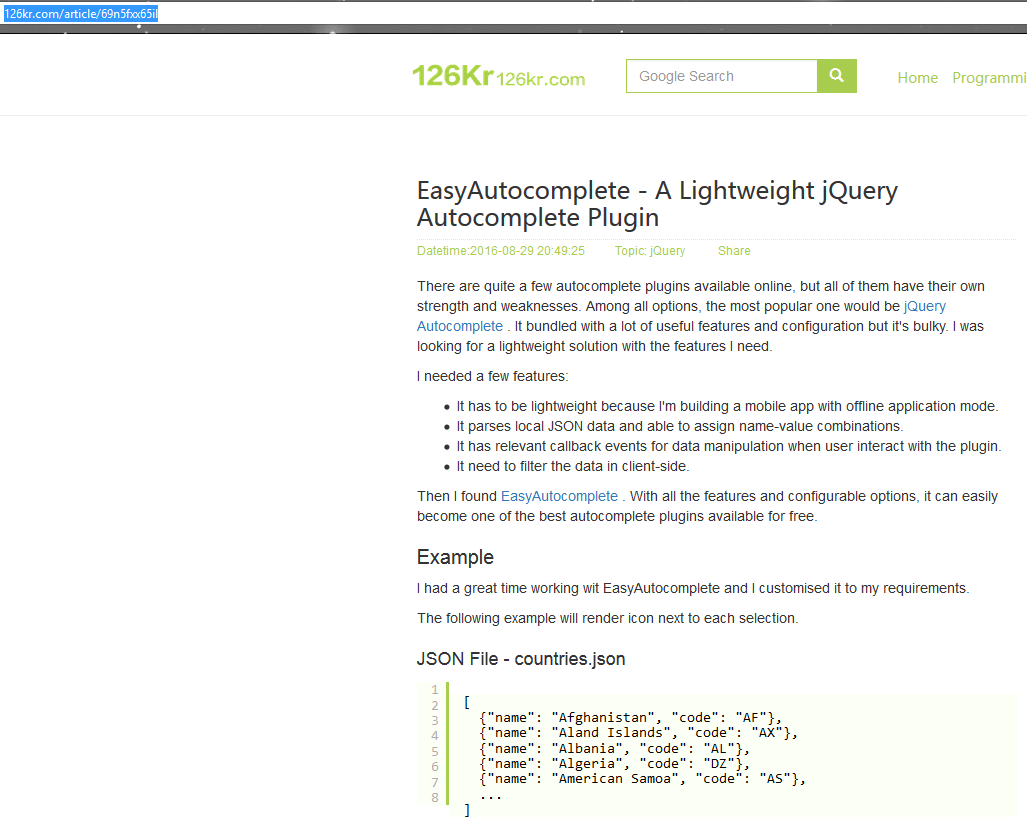Select the browser address bar URL
Viewport: 1027px width, 825px height.
(x=80, y=14)
